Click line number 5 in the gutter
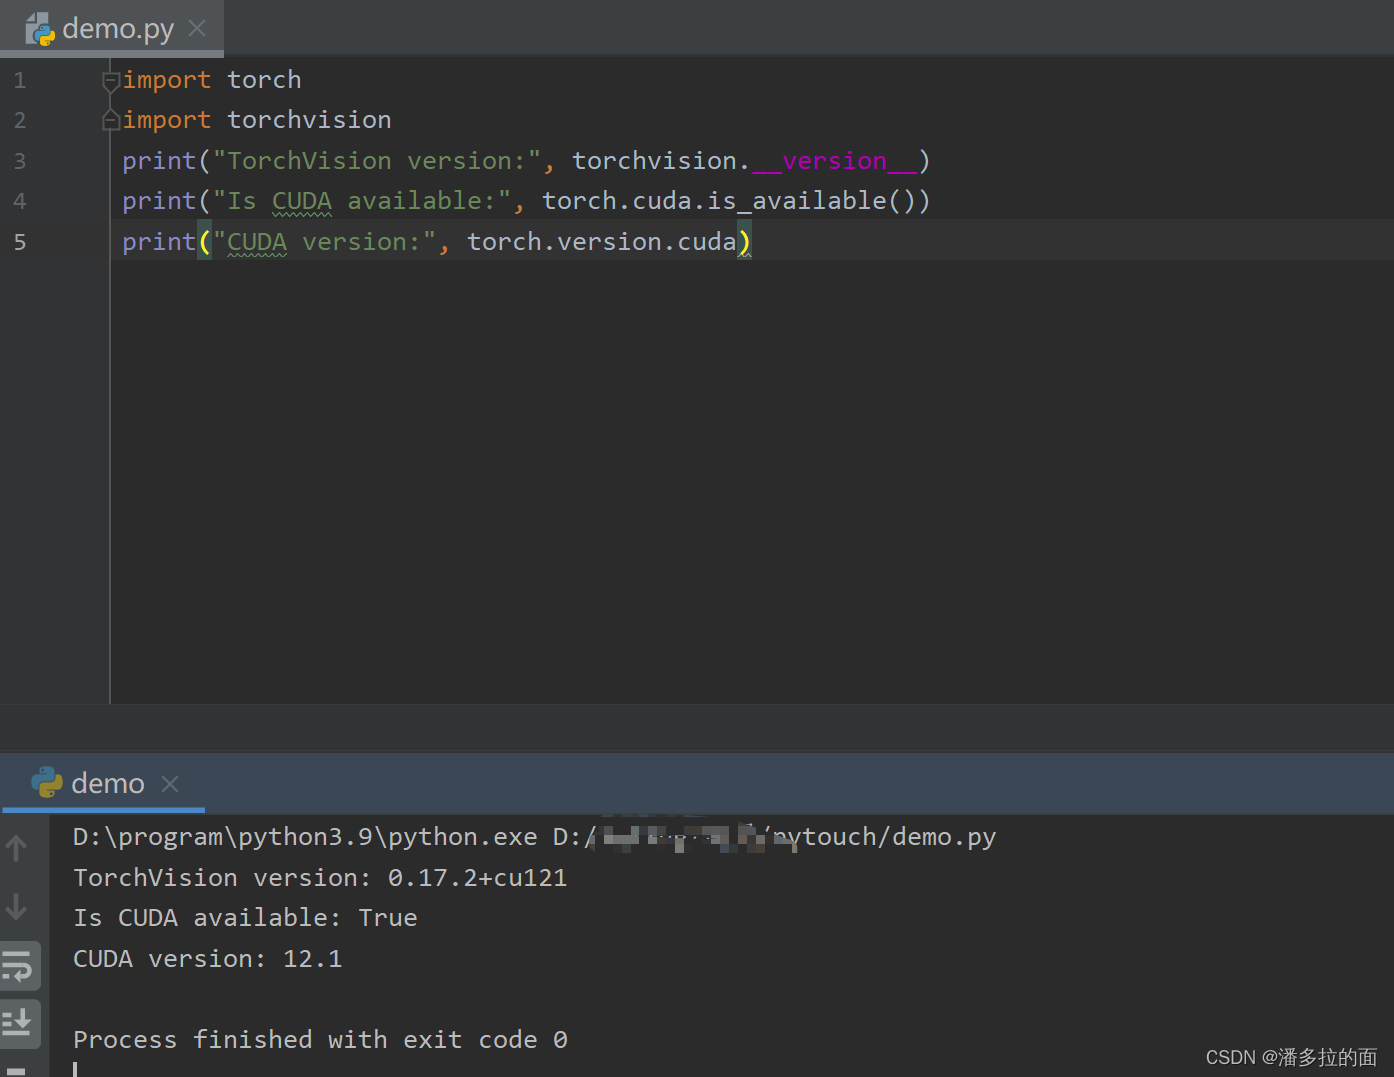Image resolution: width=1394 pixels, height=1077 pixels. [x=20, y=242]
